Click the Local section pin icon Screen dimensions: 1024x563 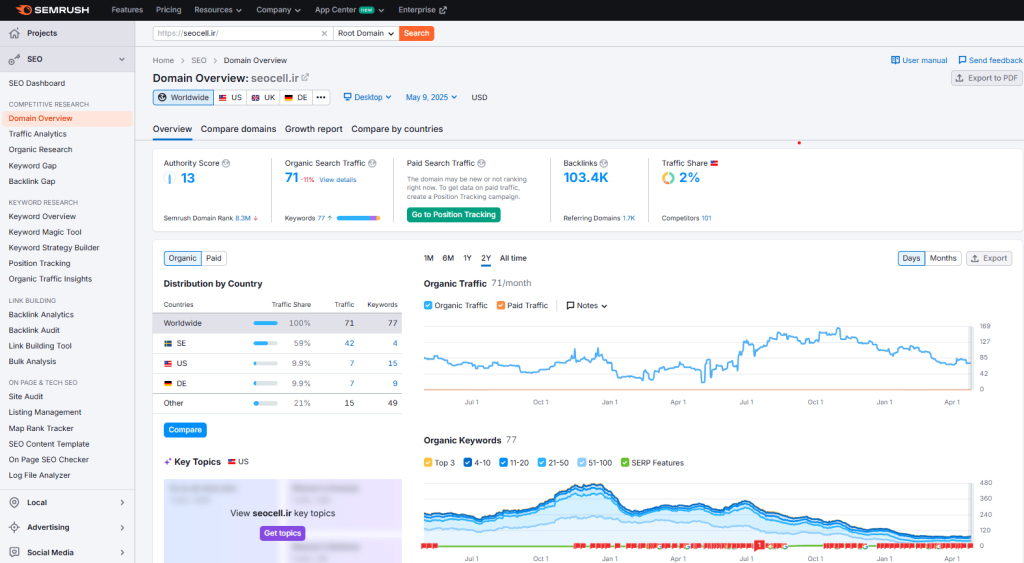[14, 502]
